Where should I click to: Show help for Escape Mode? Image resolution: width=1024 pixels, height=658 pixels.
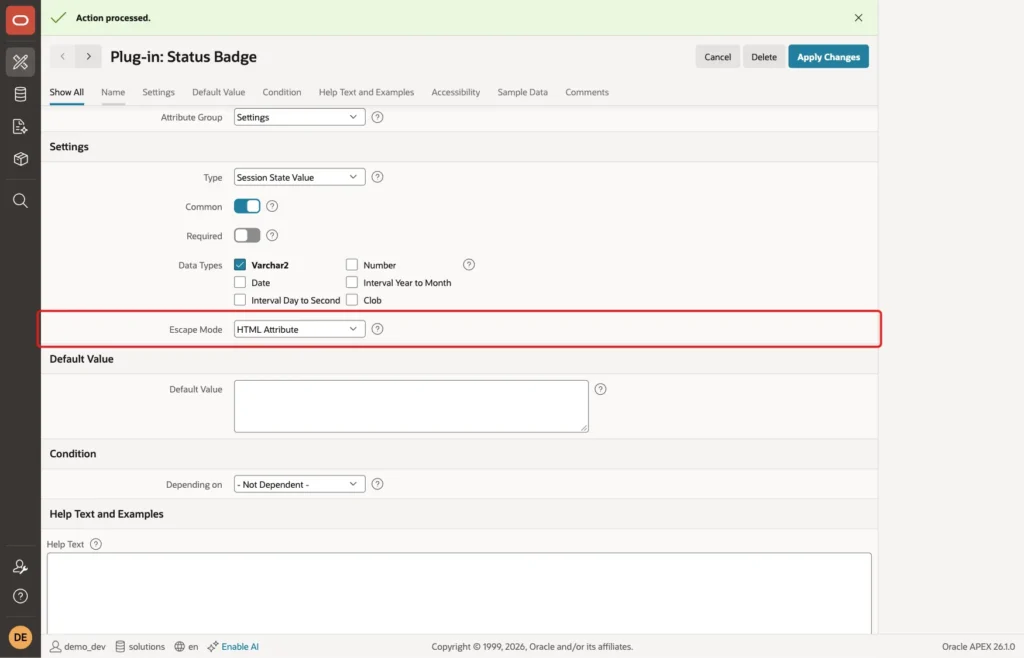tap(377, 329)
